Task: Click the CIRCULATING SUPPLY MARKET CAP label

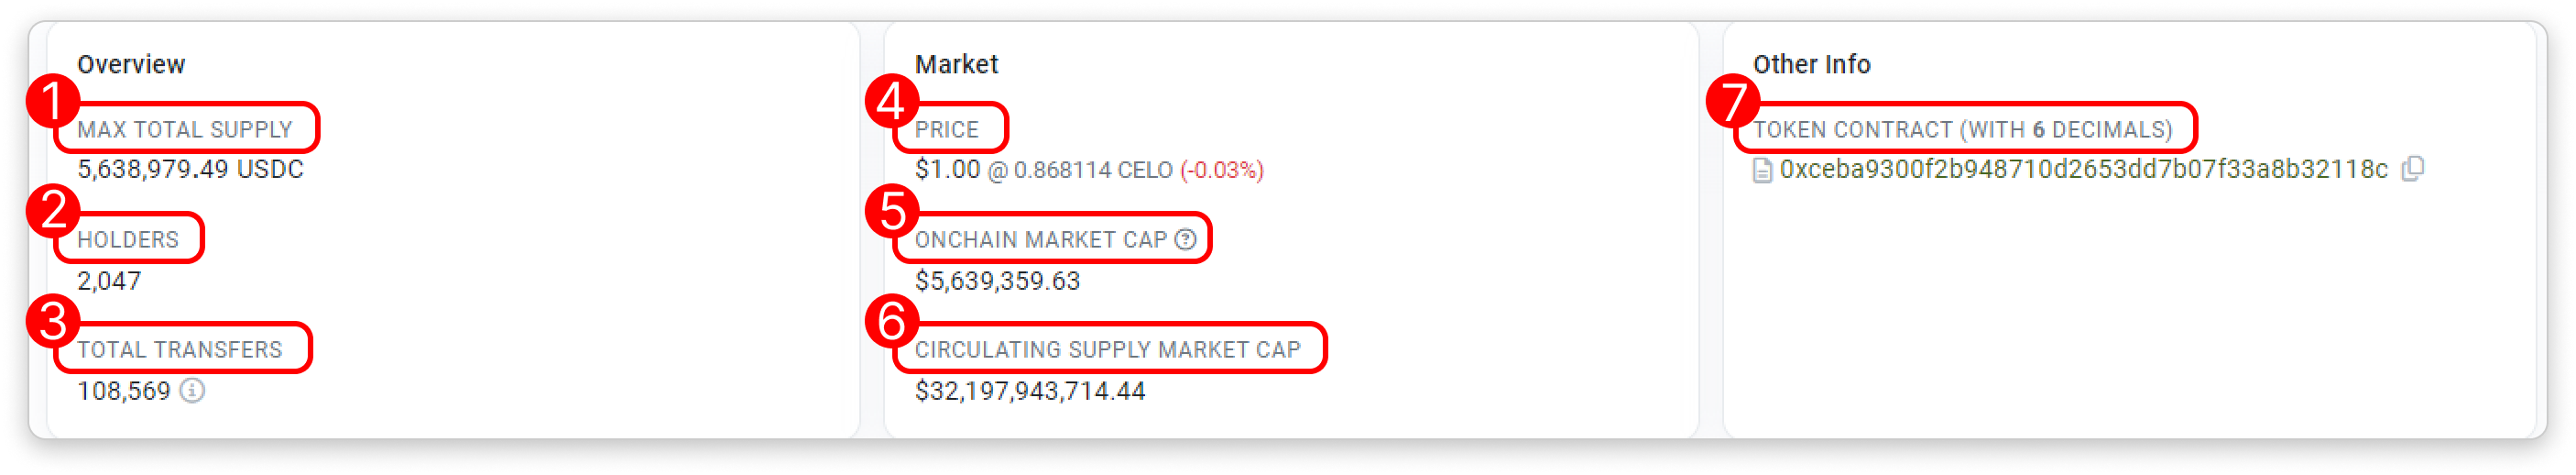Action: click(1107, 349)
